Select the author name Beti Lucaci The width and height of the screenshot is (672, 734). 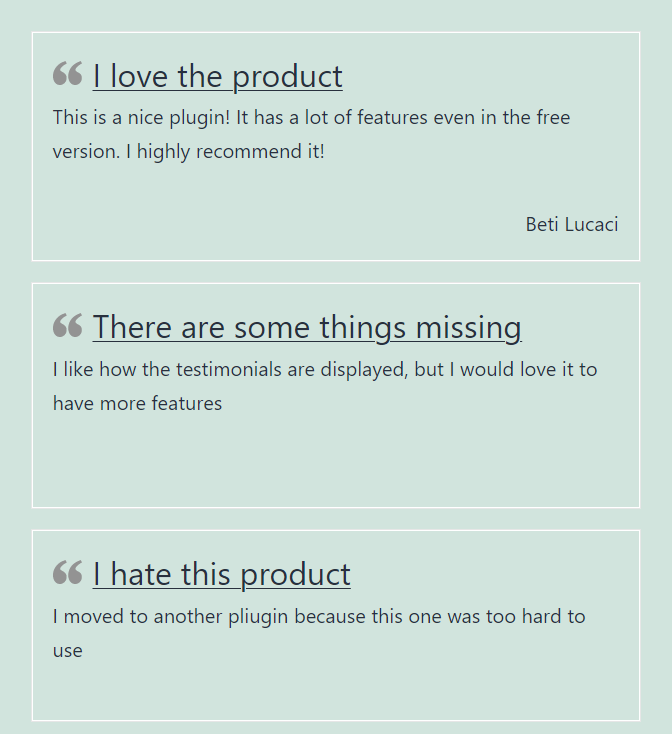click(x=572, y=225)
